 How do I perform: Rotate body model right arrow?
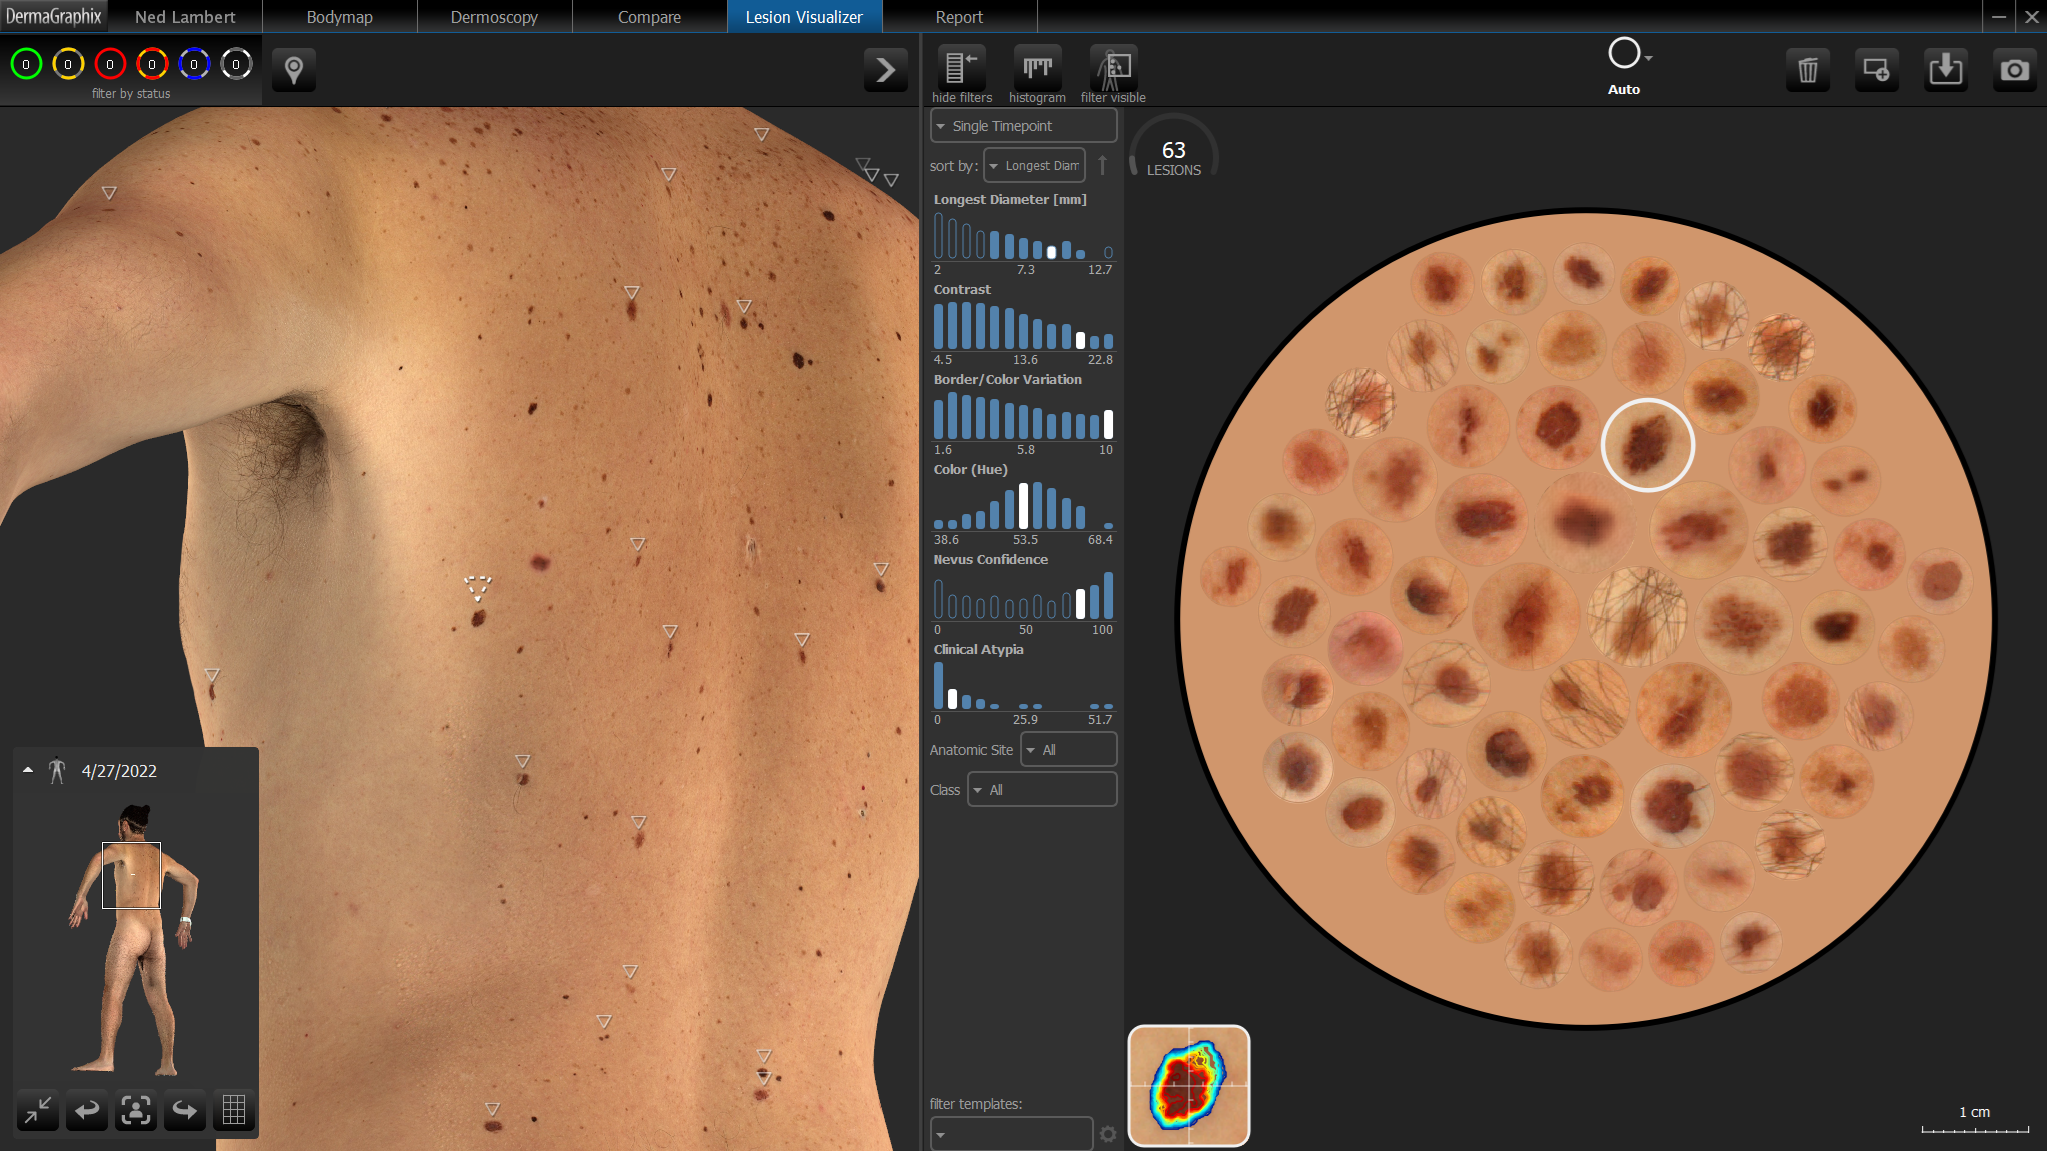point(185,1110)
